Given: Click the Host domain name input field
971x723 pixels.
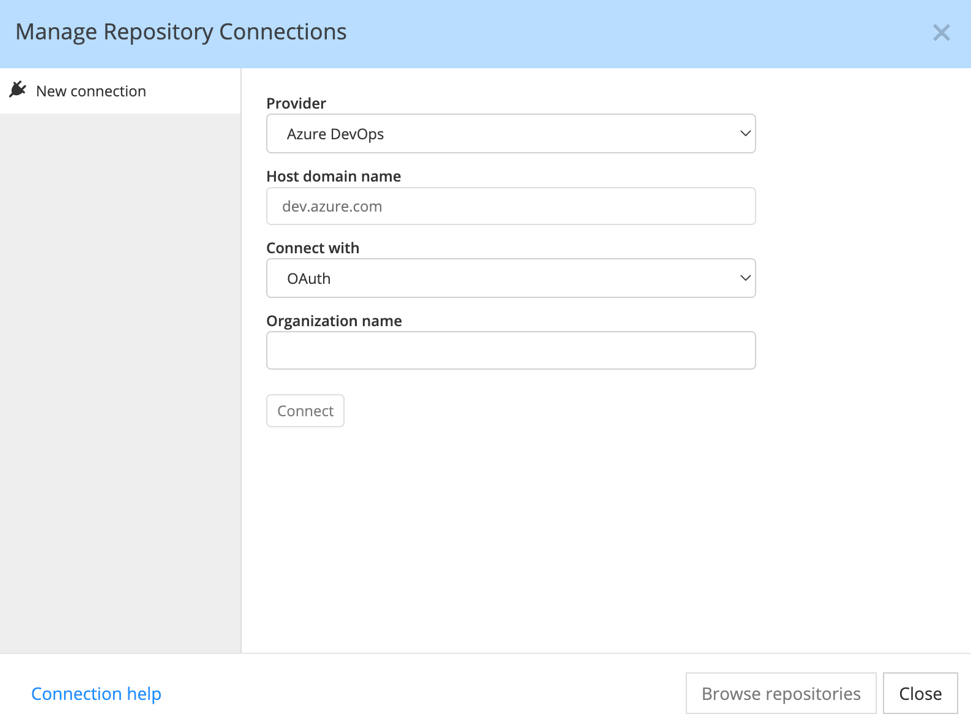Looking at the screenshot, I should [510, 206].
